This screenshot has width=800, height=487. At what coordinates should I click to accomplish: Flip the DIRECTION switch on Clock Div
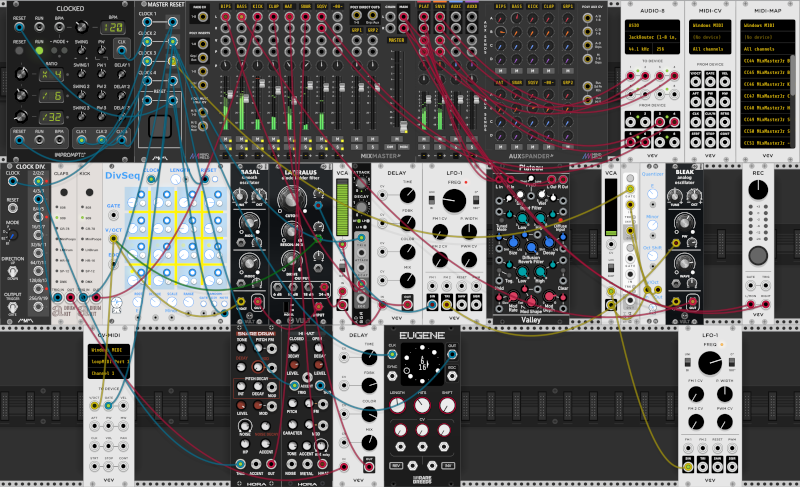pyautogui.click(x=13, y=272)
